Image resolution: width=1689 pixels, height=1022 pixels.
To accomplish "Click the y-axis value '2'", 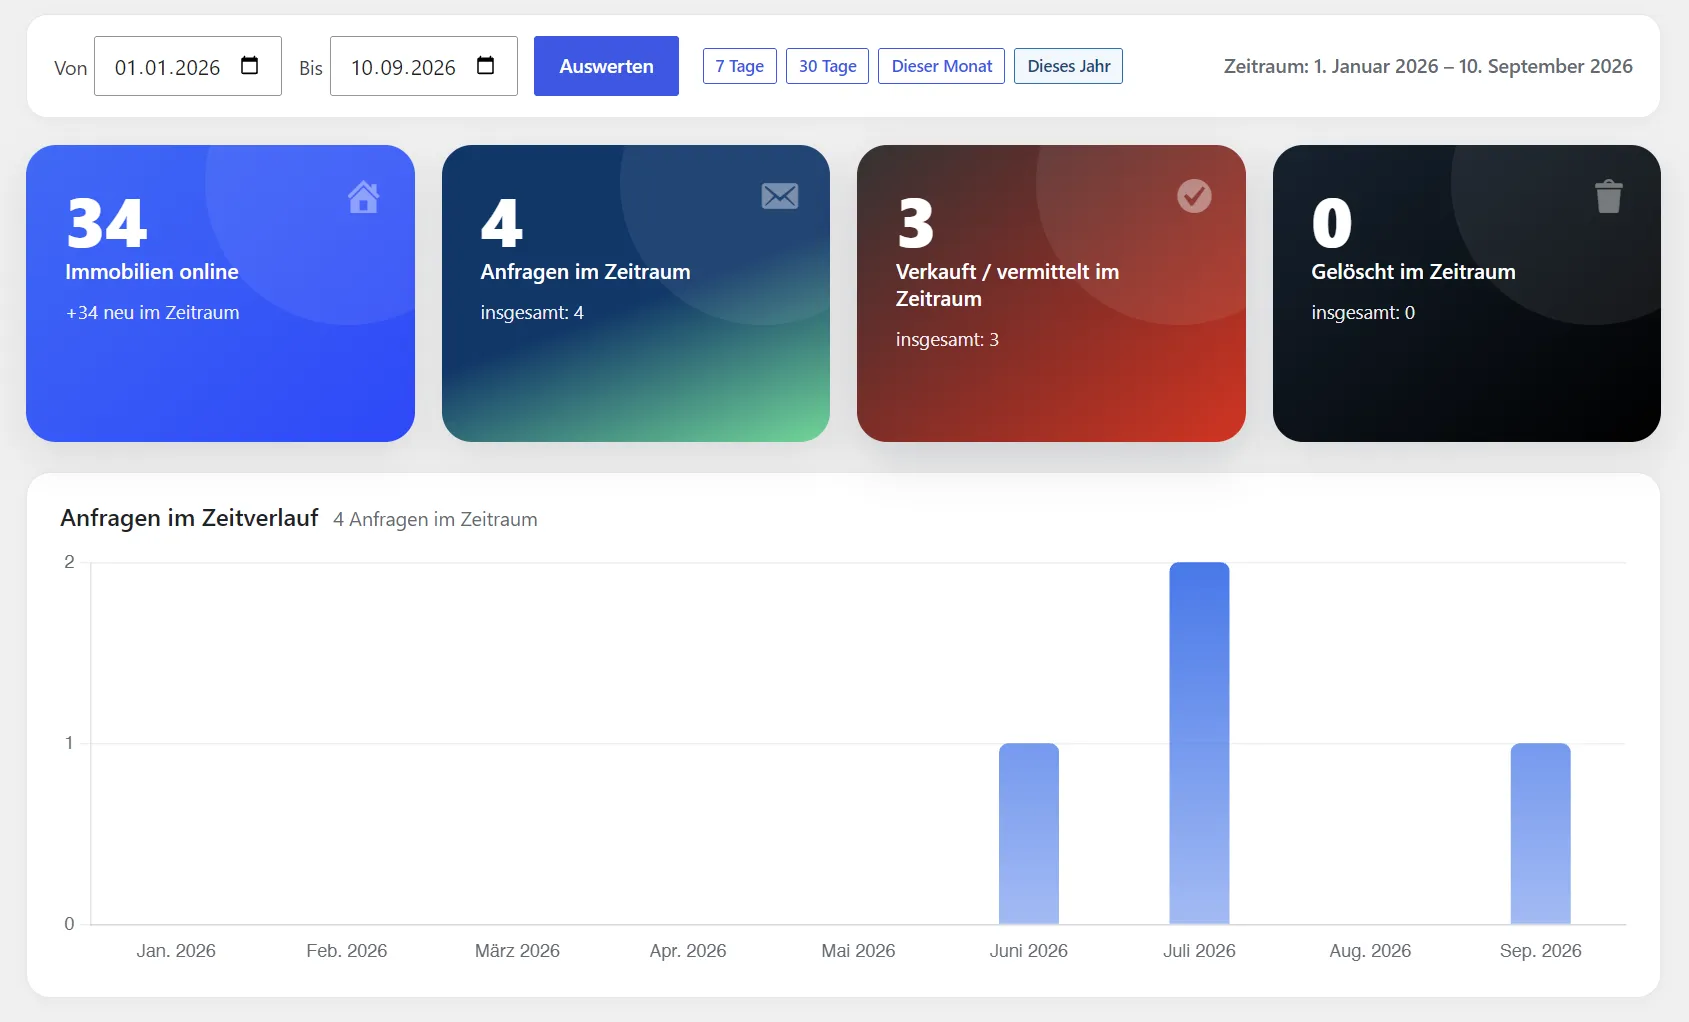I will pos(69,562).
